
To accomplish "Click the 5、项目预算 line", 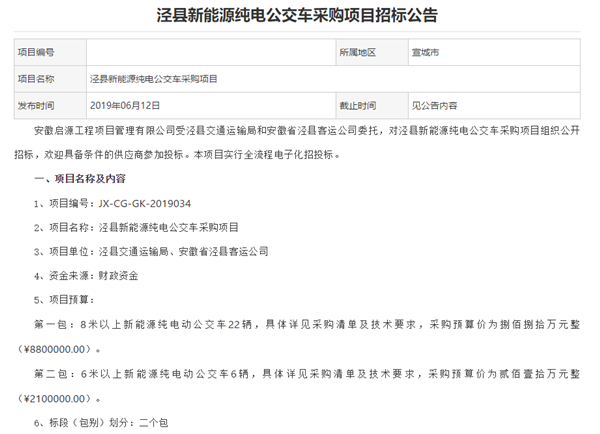I will coord(68,300).
